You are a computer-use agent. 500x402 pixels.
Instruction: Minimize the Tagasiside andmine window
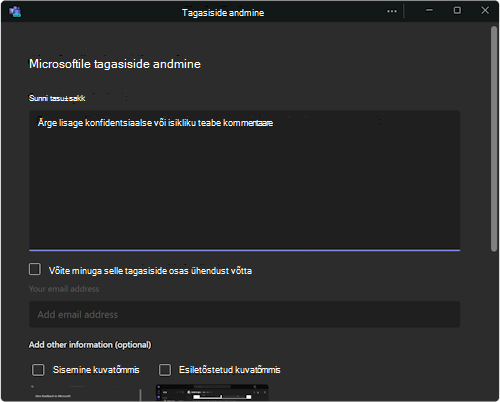429,11
